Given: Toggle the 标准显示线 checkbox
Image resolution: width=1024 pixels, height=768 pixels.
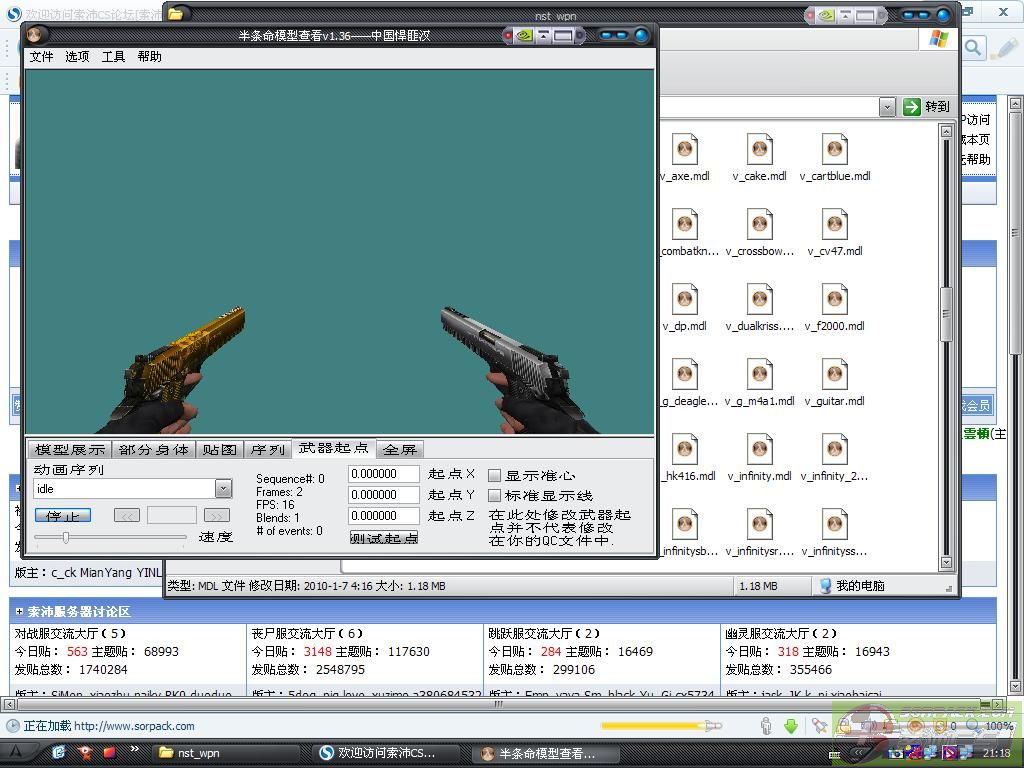Looking at the screenshot, I should click(494, 496).
